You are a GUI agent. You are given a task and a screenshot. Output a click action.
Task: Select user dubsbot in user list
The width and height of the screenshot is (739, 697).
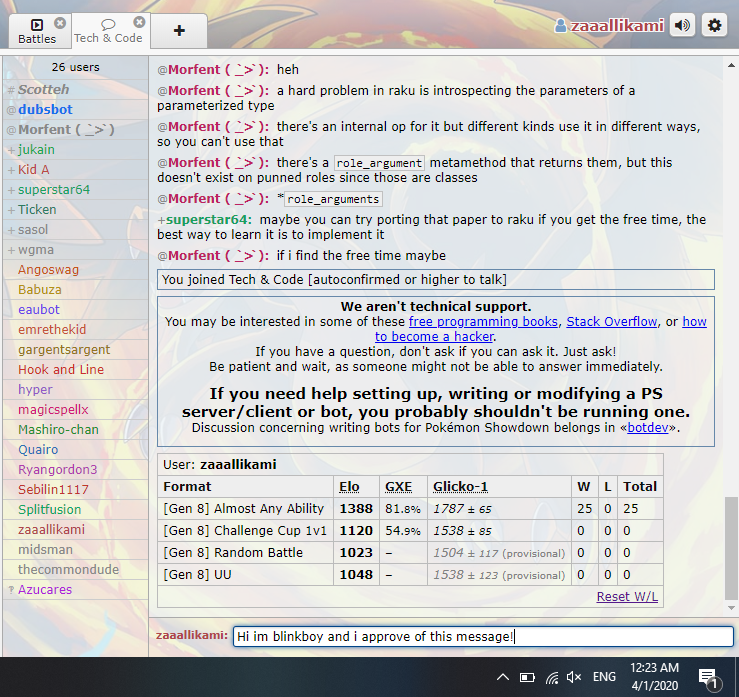click(75, 109)
